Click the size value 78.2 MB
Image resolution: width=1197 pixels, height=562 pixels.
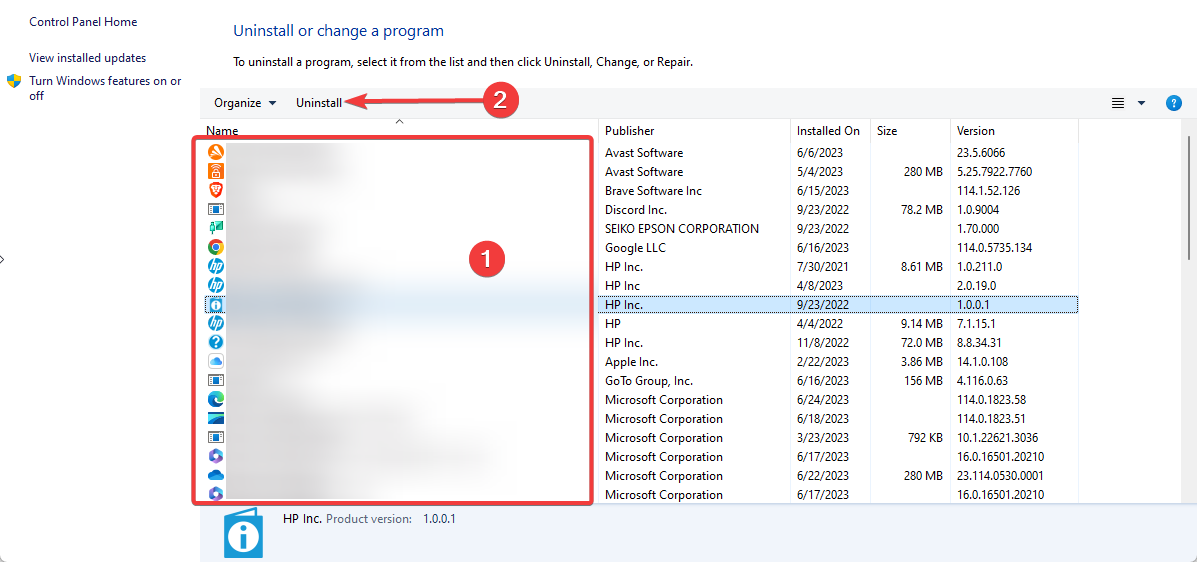tap(922, 209)
